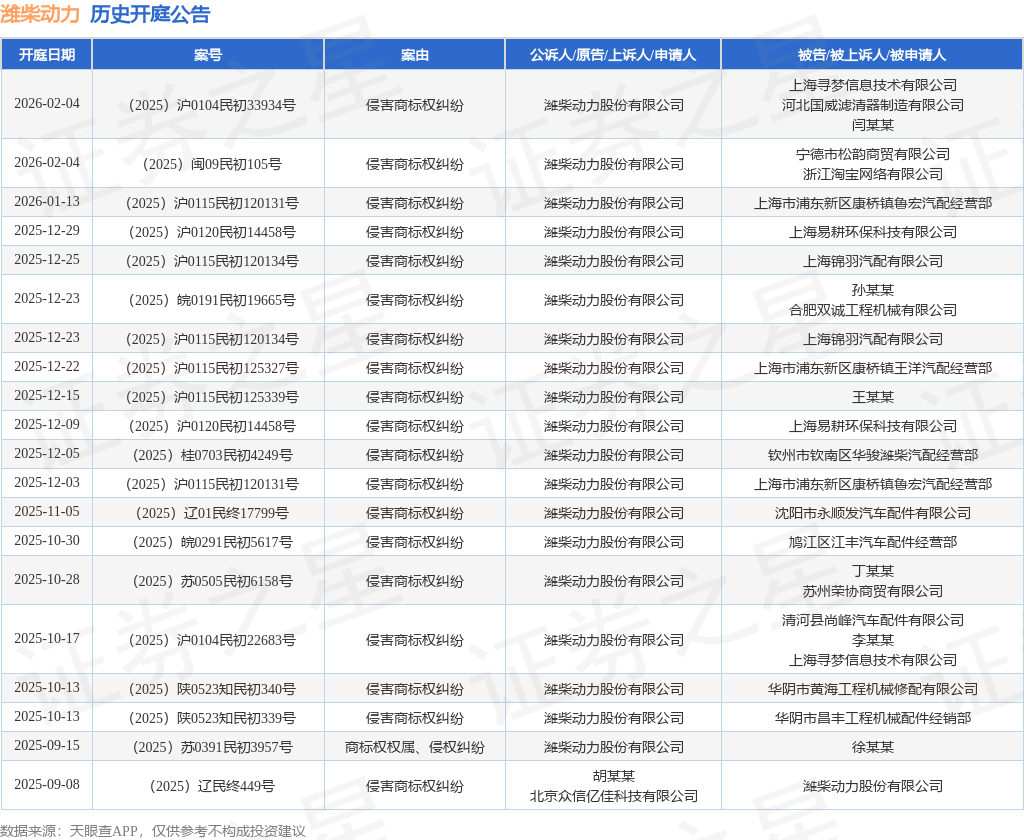Click case number (2025)沪0115民初125339号
Screen dimensions: 1024x840
(x=212, y=397)
